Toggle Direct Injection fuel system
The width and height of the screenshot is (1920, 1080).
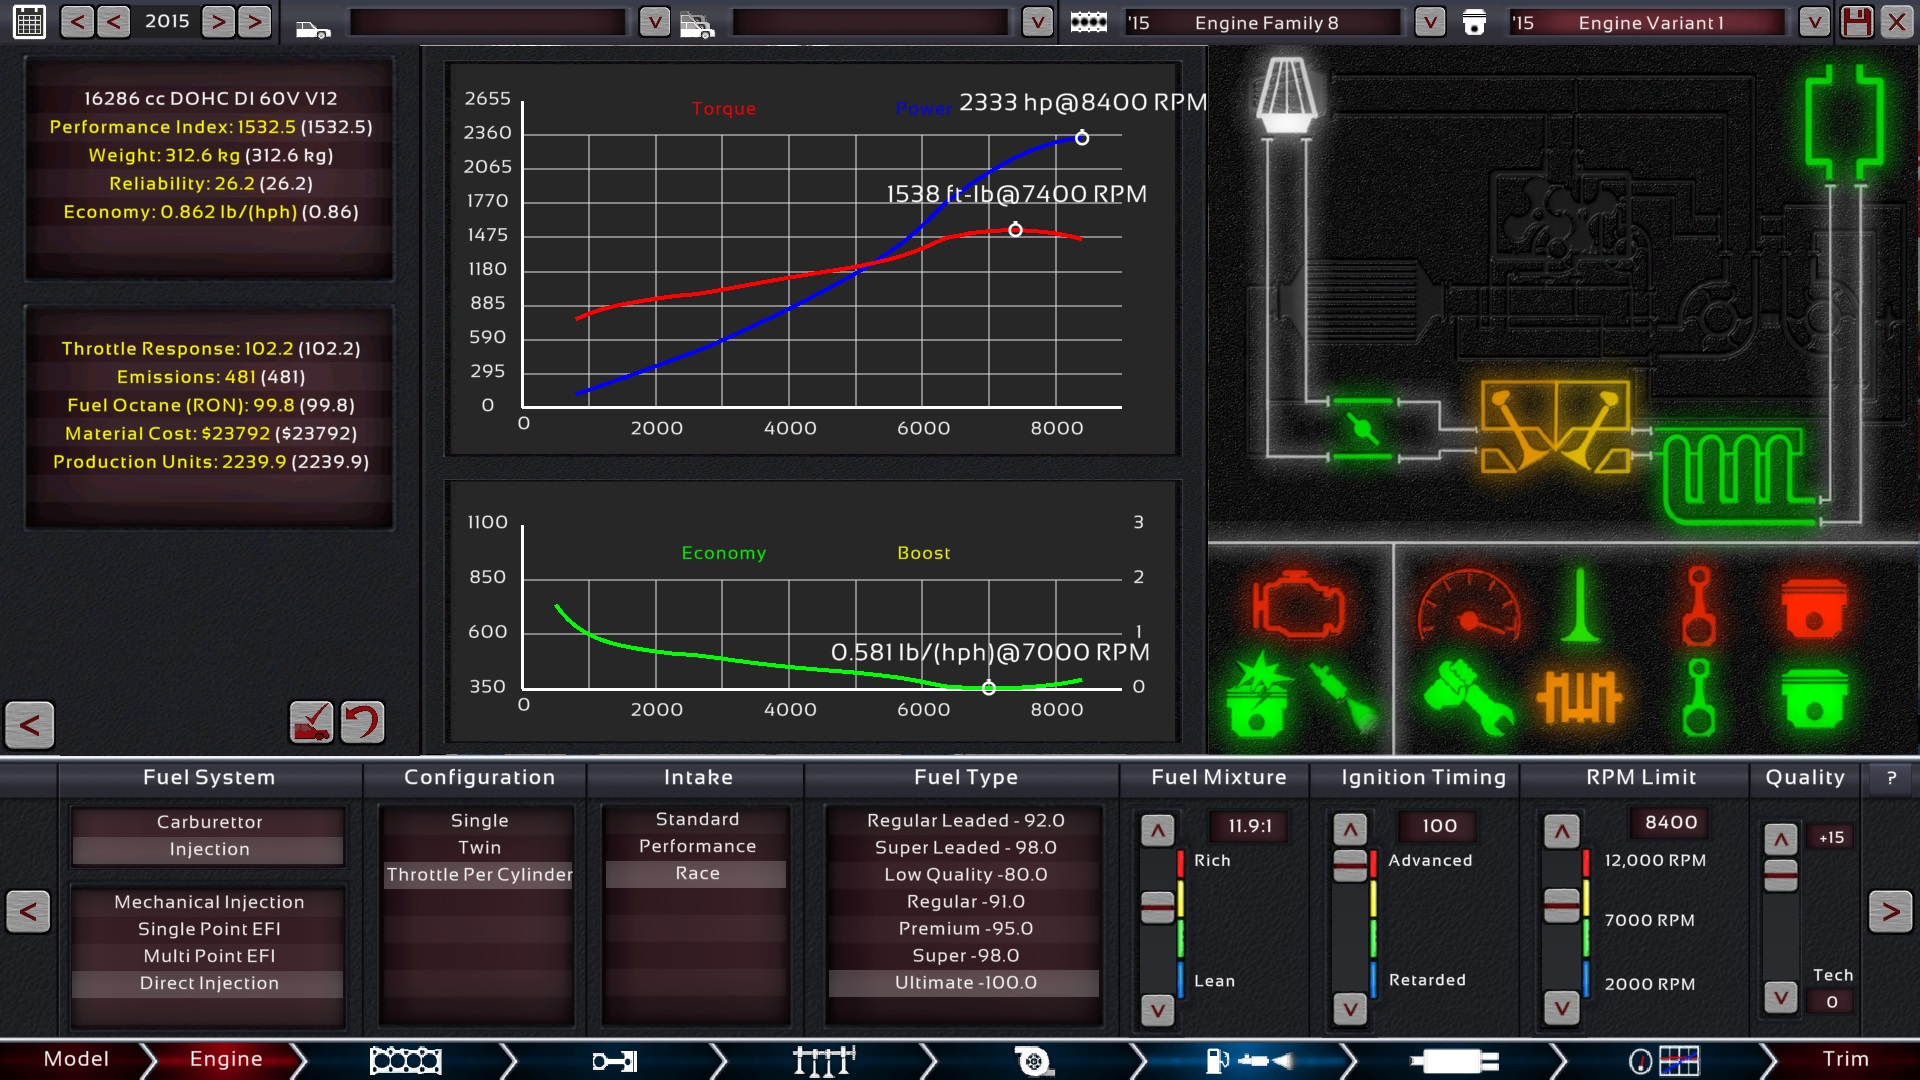coord(208,982)
